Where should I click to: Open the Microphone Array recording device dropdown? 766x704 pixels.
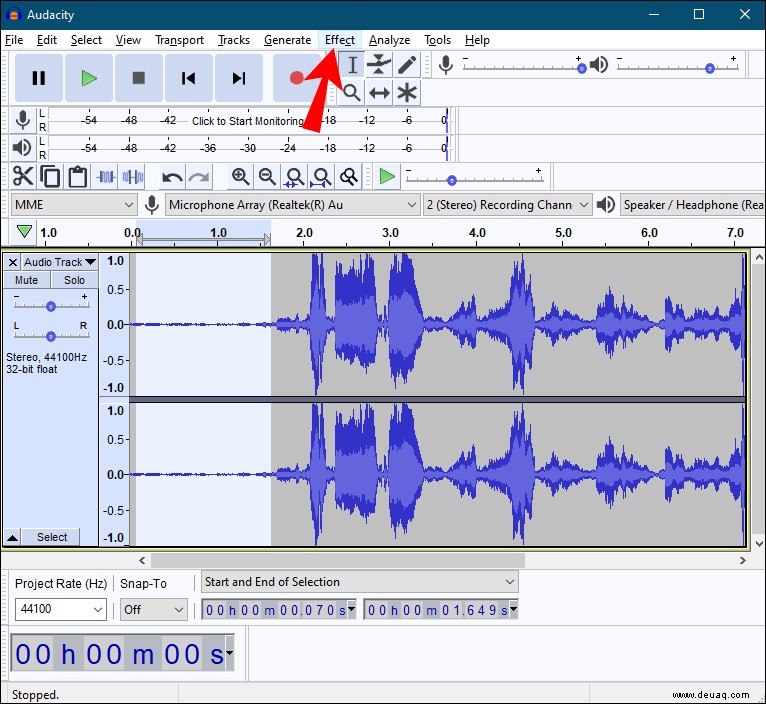tap(293, 205)
